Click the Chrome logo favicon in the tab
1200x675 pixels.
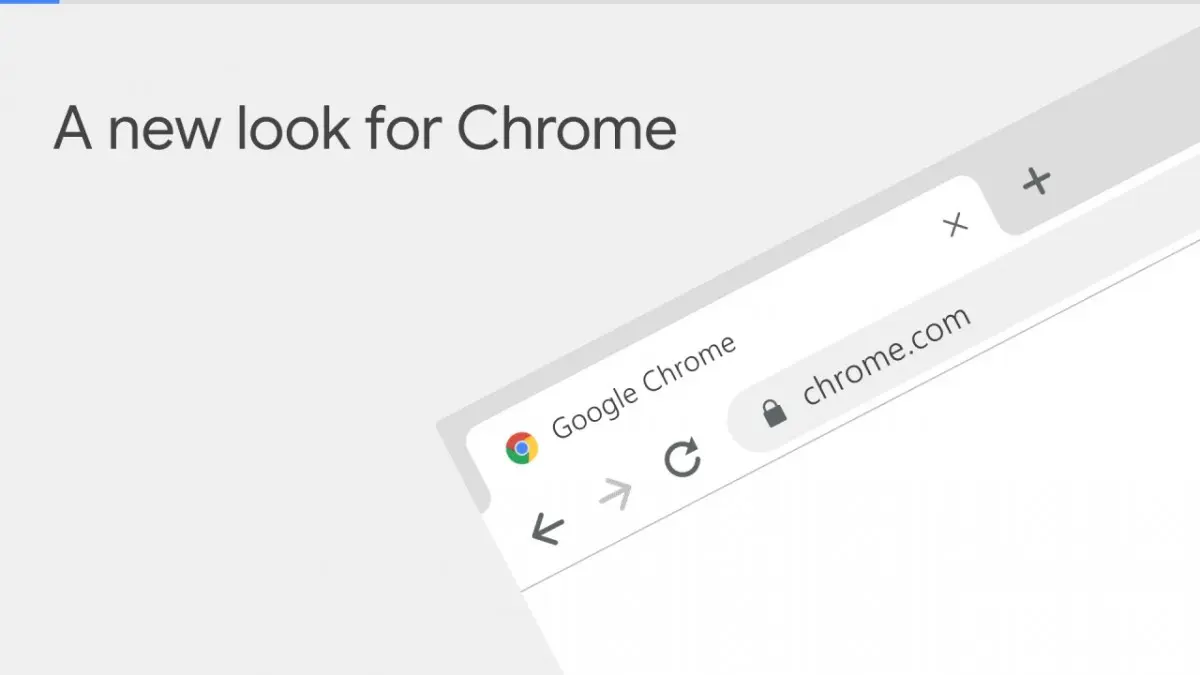(521, 448)
